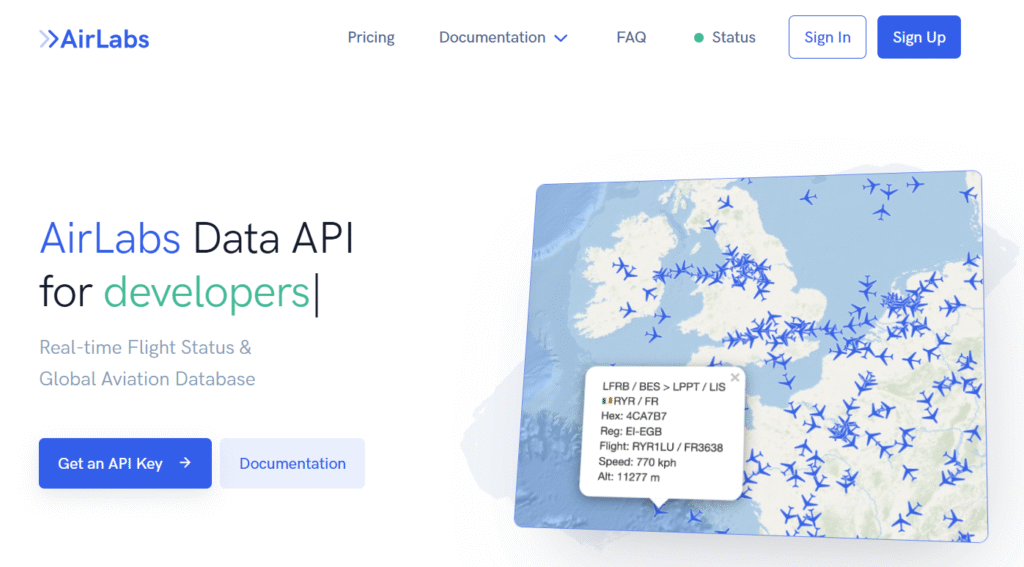Click the green "developers" headline text
1024x567 pixels.
coord(207,292)
